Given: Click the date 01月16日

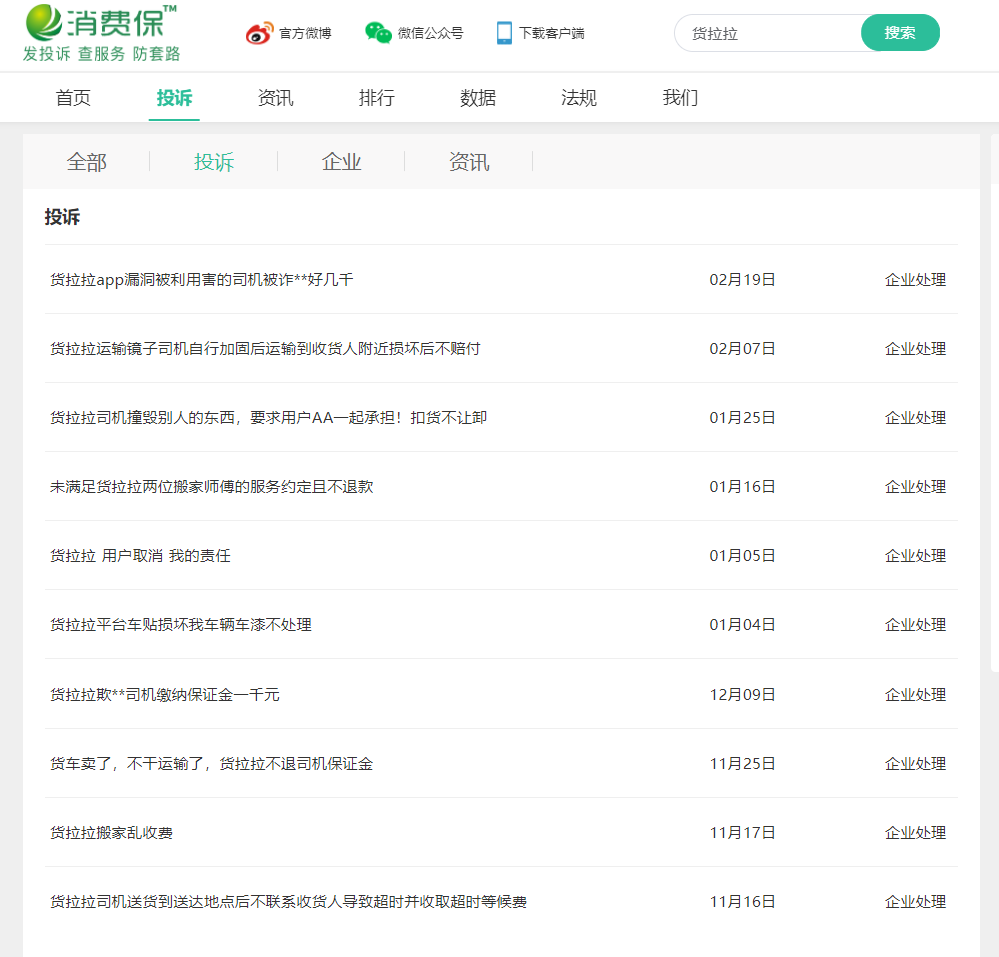Looking at the screenshot, I should pyautogui.click(x=742, y=487).
